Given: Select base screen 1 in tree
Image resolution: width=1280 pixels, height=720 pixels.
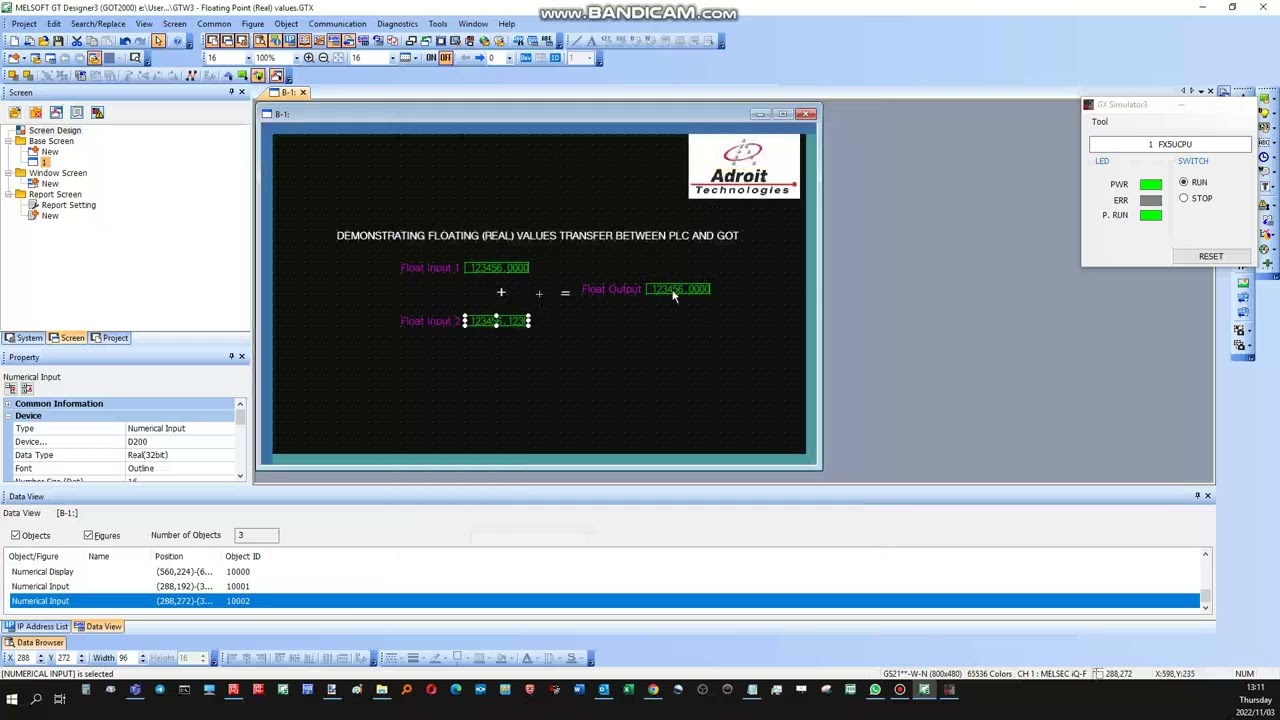Looking at the screenshot, I should (44, 162).
